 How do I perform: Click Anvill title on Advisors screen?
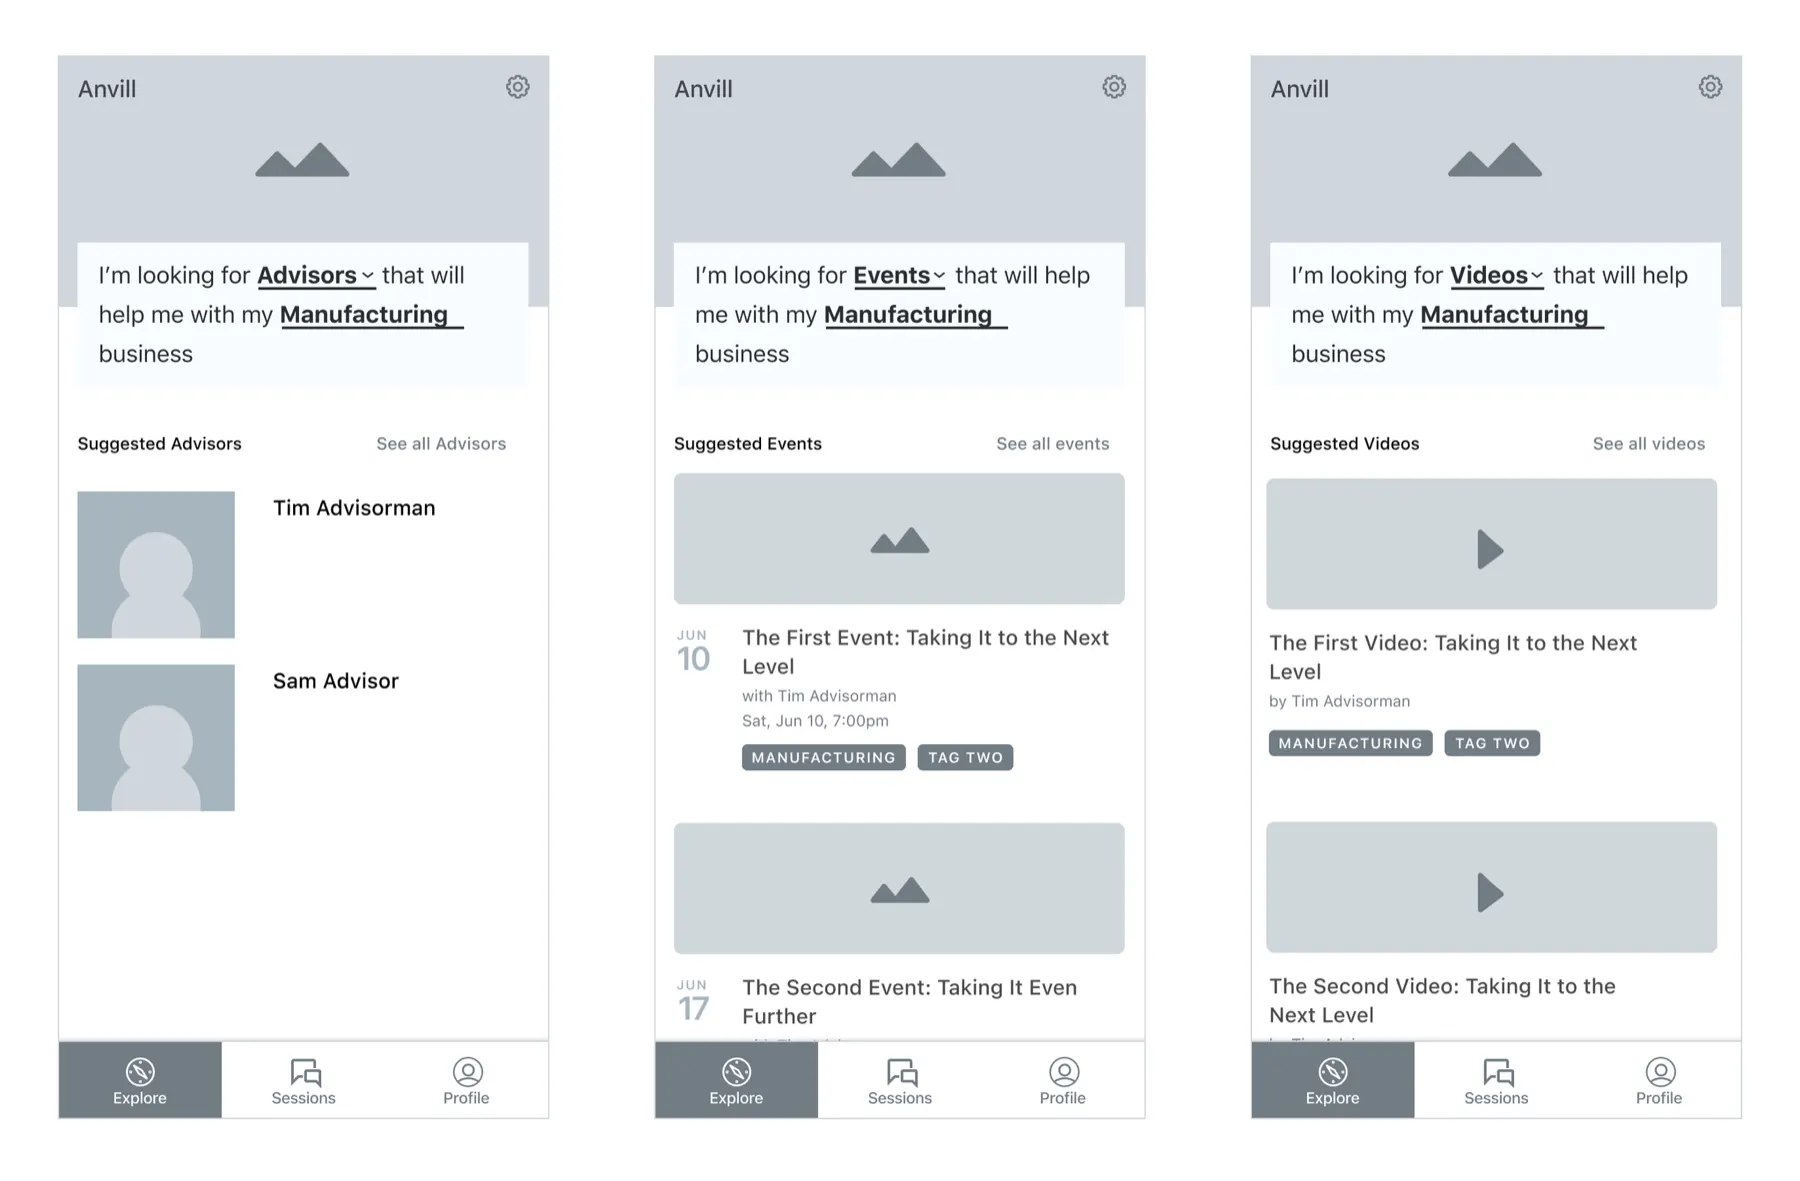point(107,89)
